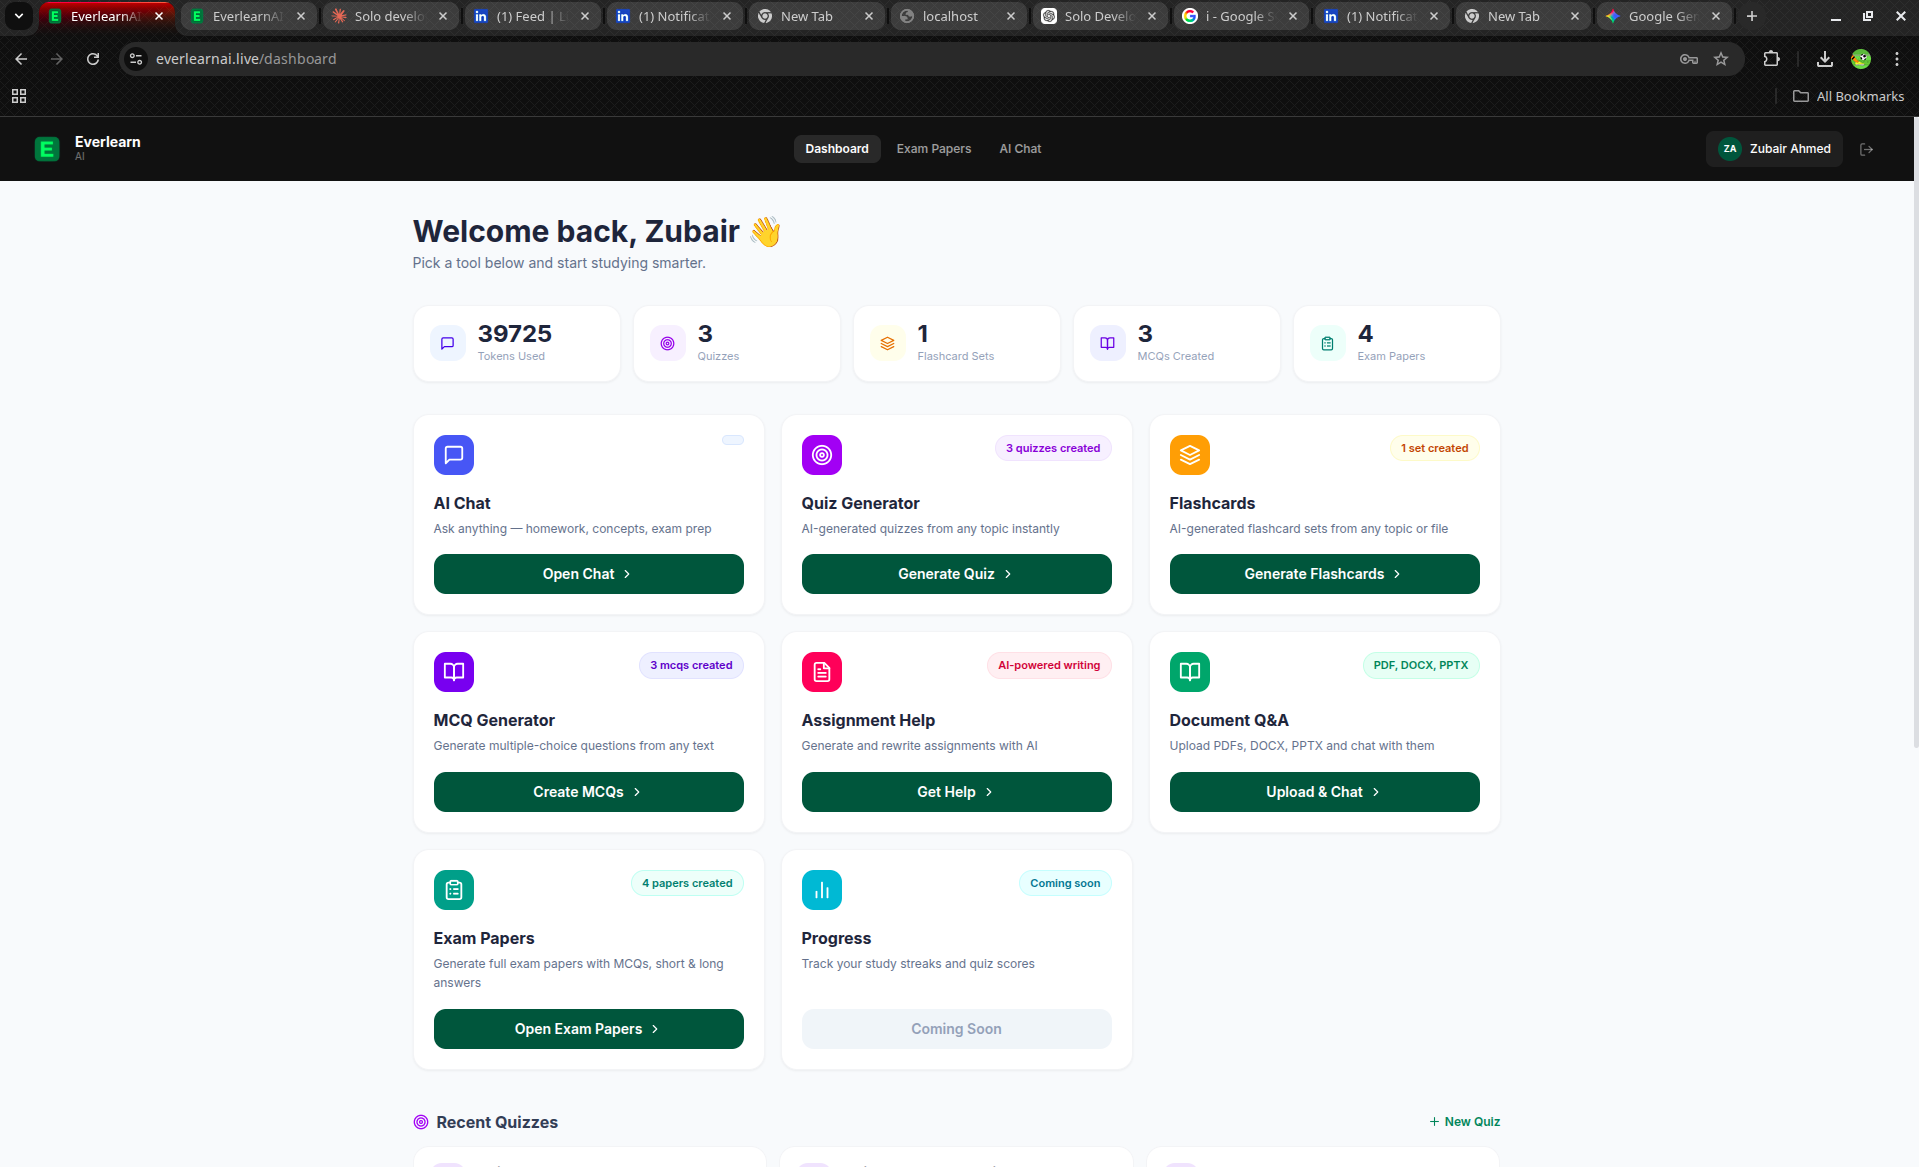Click the Progress bar chart icon

[x=822, y=890]
